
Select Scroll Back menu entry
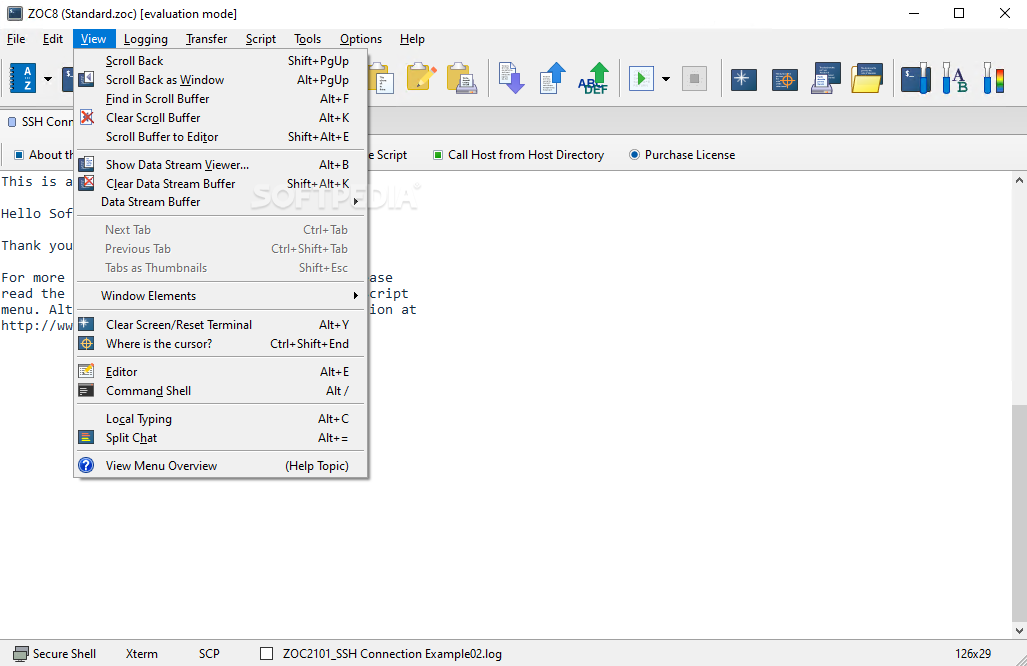point(221,61)
